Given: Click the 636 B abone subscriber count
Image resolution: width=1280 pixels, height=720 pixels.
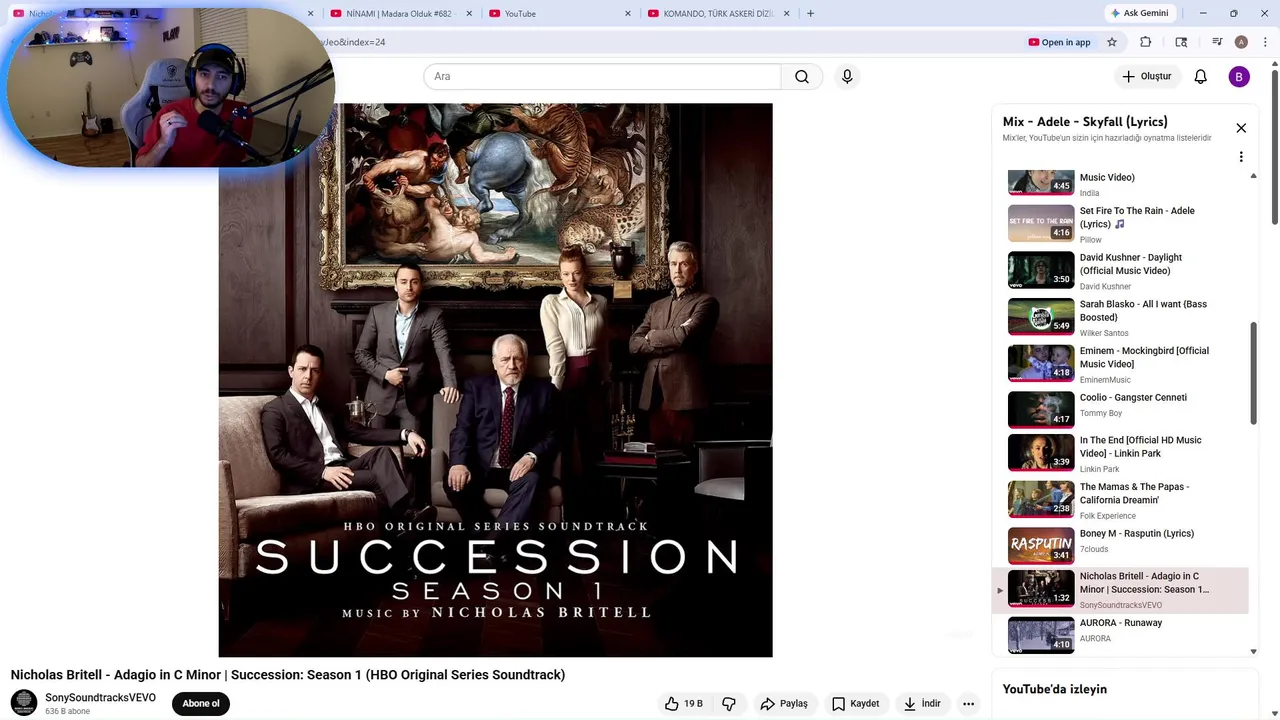Looking at the screenshot, I should tap(68, 712).
